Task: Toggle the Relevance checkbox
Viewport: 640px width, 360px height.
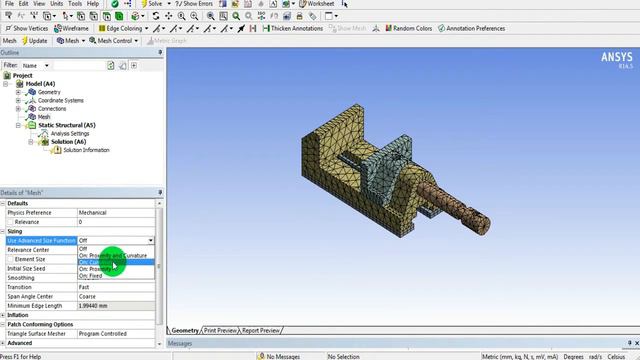Action: (x=11, y=222)
